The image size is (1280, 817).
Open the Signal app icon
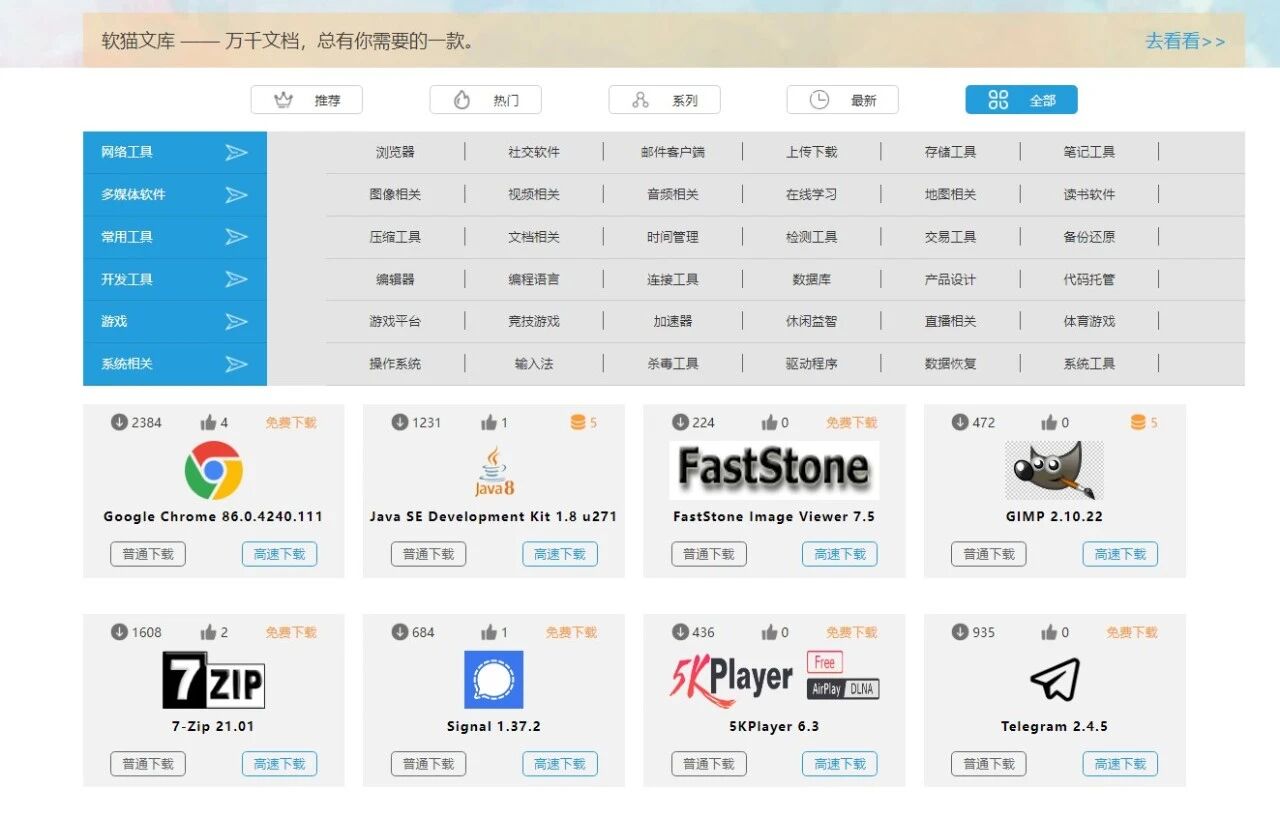(493, 679)
